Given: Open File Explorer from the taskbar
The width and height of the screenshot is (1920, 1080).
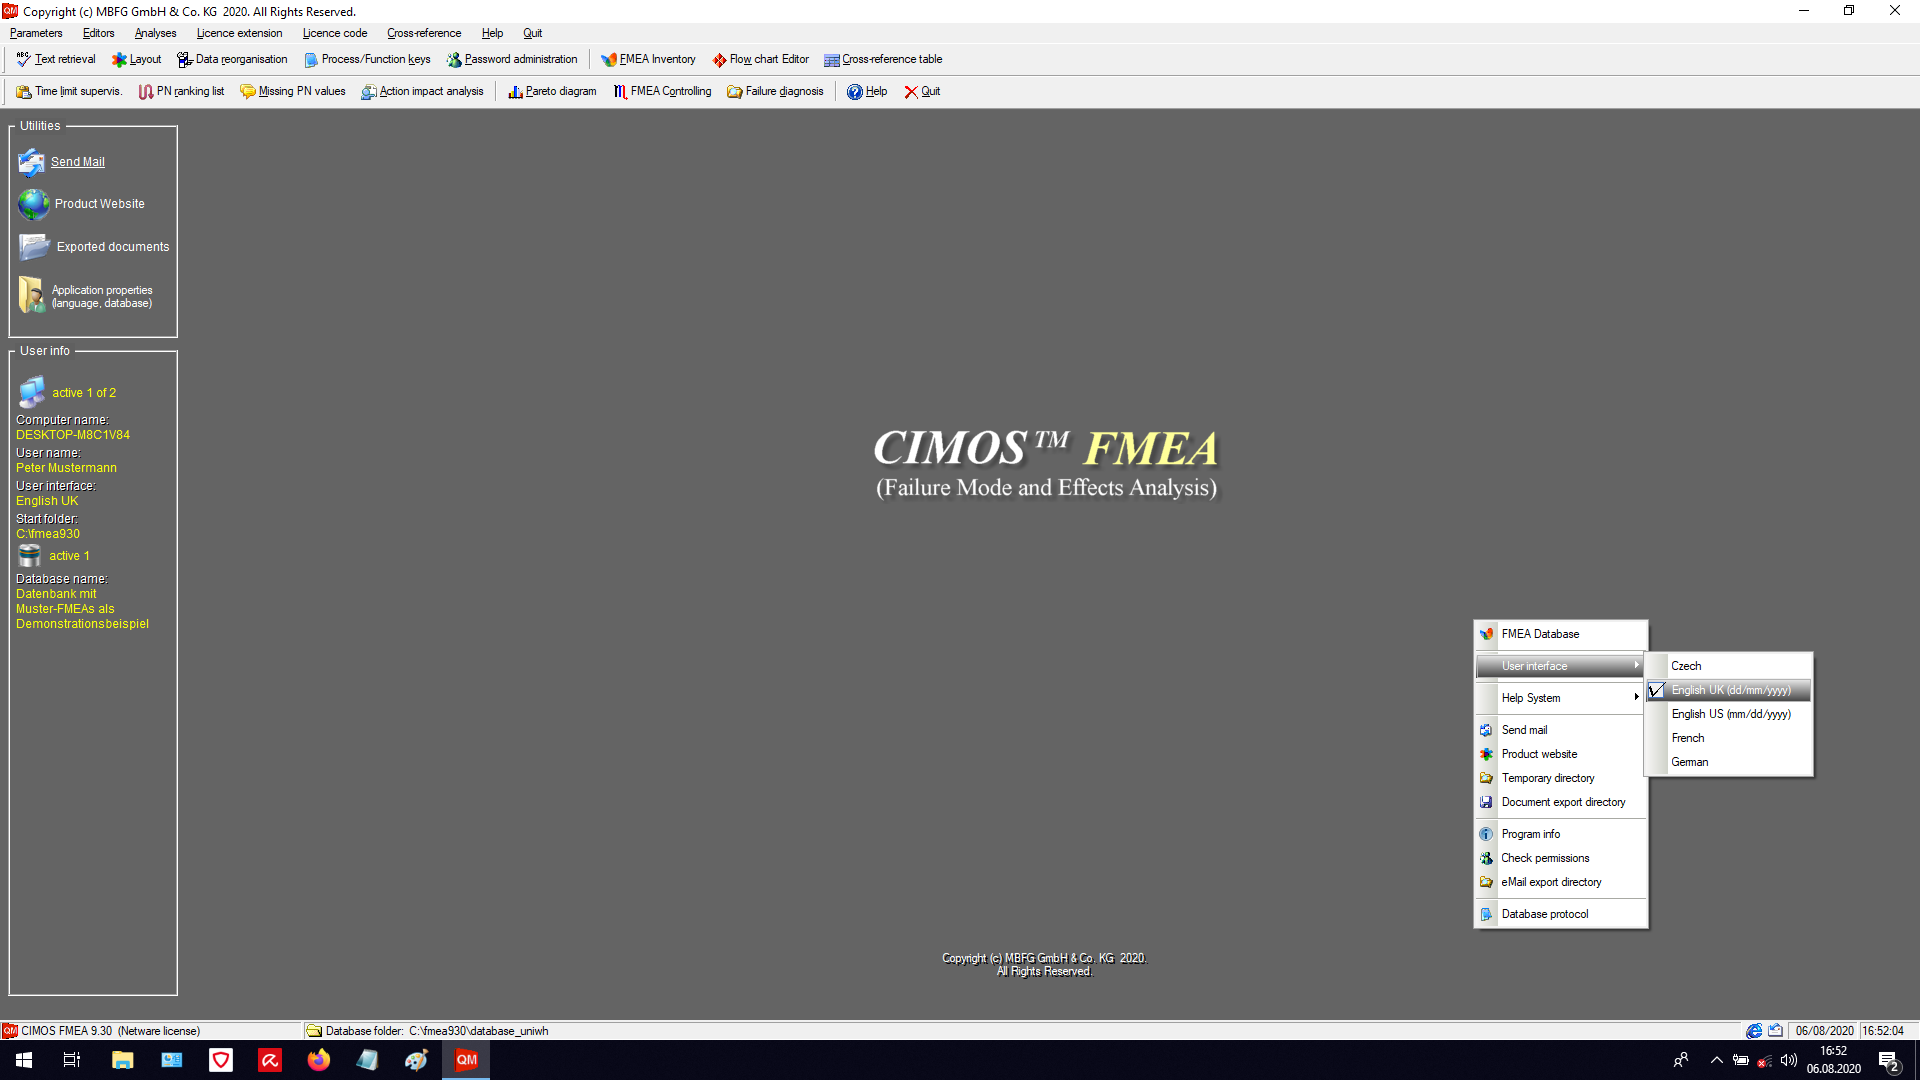Looking at the screenshot, I should pos(122,1060).
